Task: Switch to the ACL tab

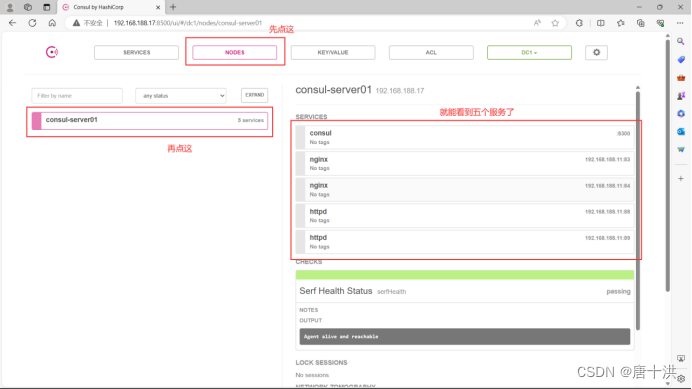Action: coord(431,53)
